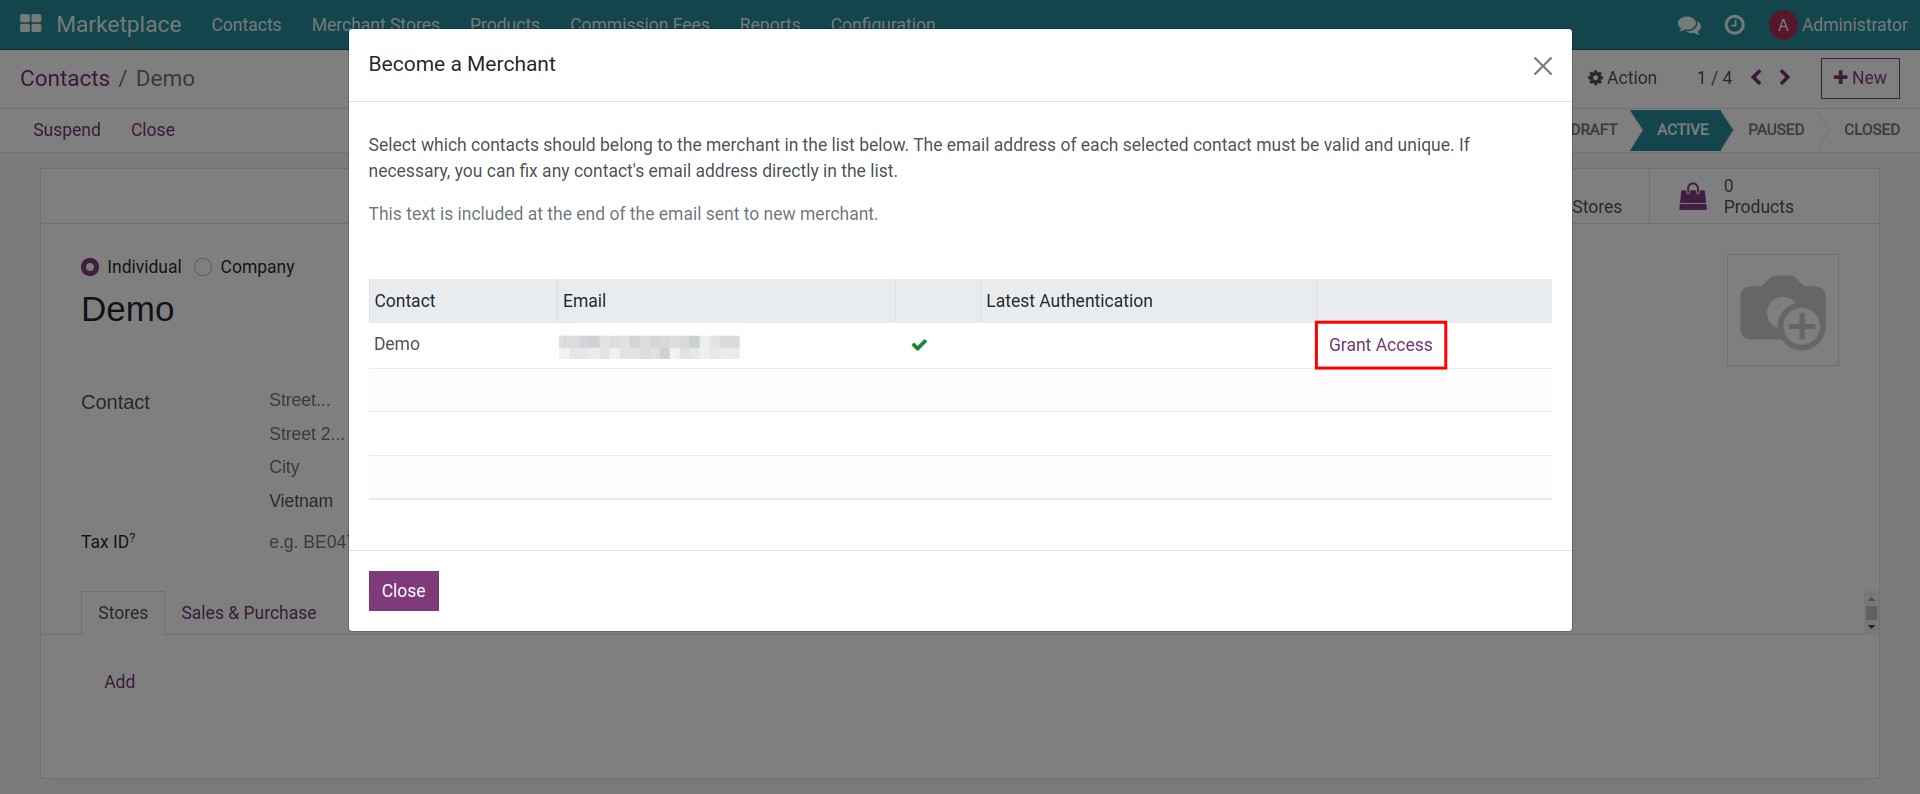Select the Individual radio button
Viewport: 1920px width, 794px height.
(90, 267)
